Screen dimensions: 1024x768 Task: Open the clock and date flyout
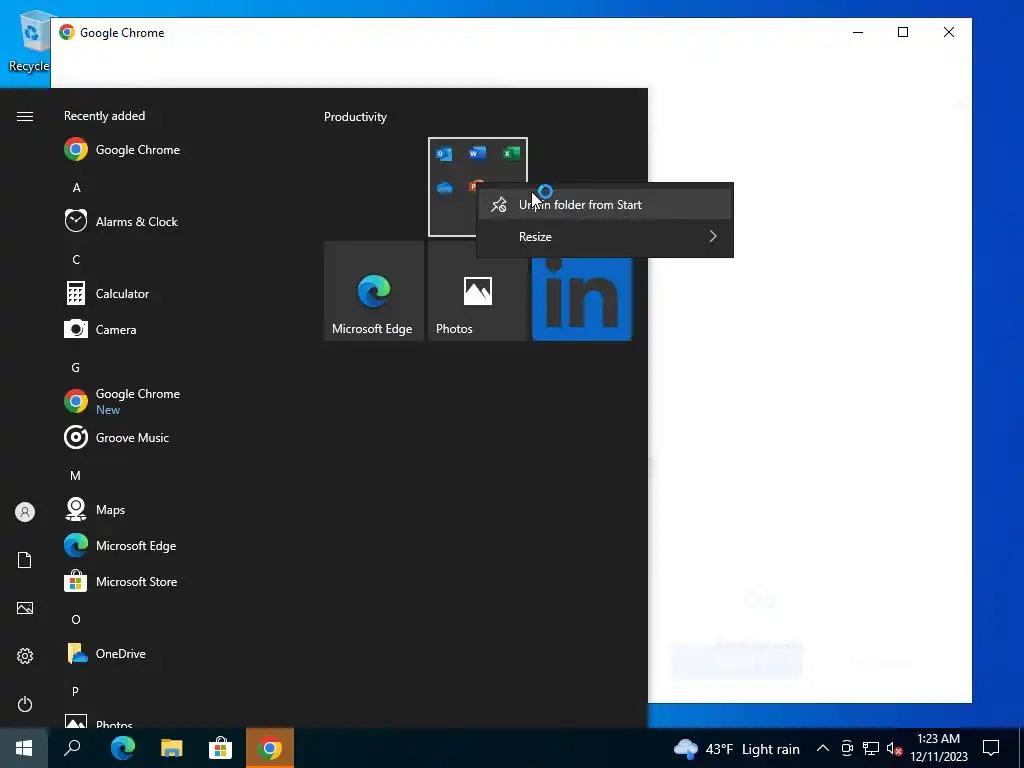click(x=938, y=748)
